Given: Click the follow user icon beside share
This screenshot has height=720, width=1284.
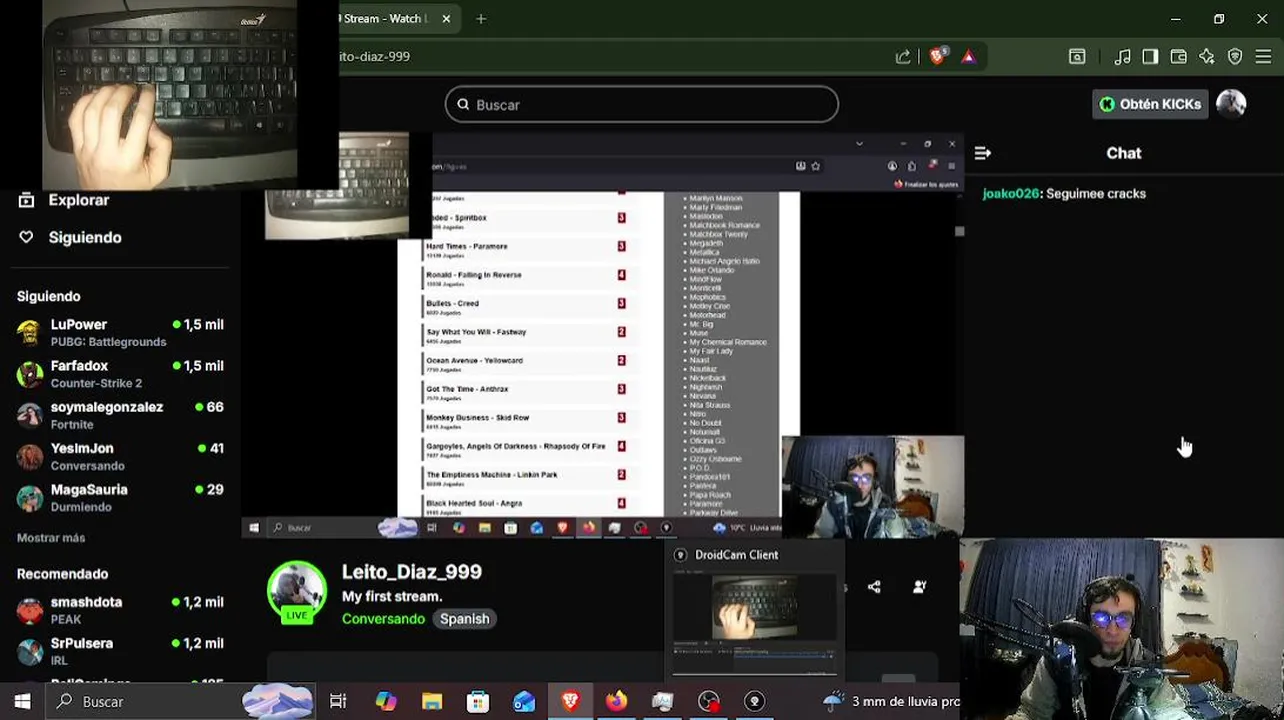Looking at the screenshot, I should point(920,587).
